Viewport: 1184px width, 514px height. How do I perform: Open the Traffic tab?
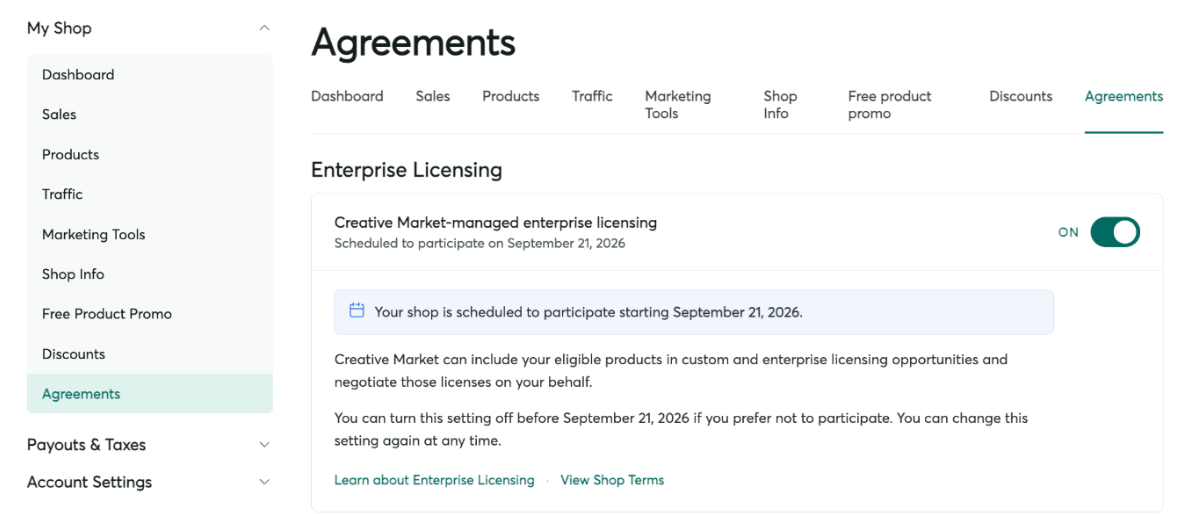[592, 97]
